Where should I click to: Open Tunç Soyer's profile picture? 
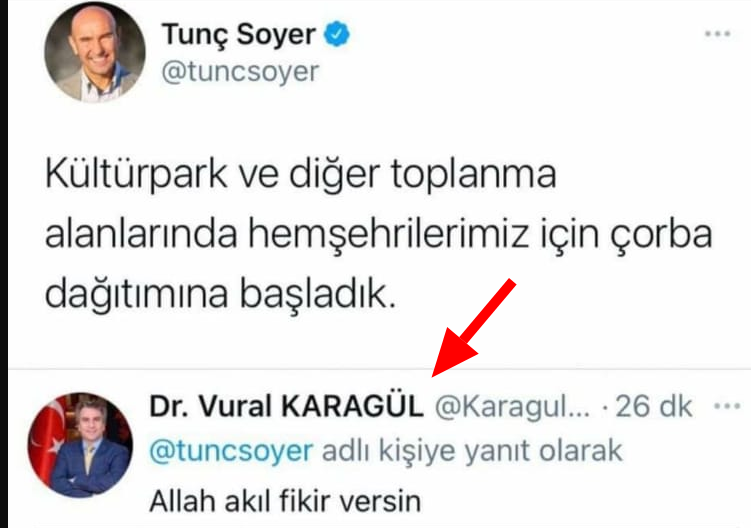coord(95,52)
